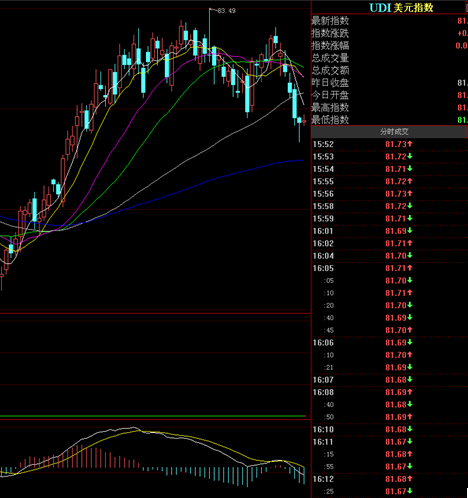This screenshot has height=498, width=468.
Task: Click the :55 sub-row time entry
Action: (x=329, y=467)
